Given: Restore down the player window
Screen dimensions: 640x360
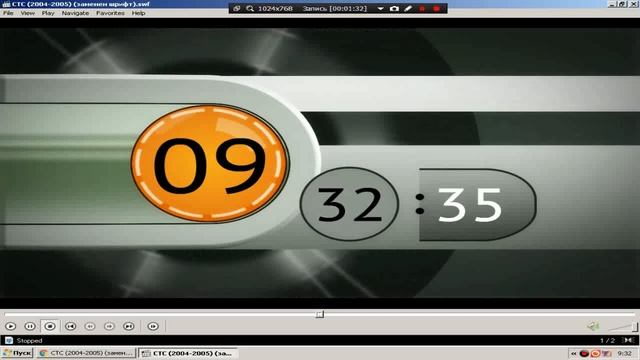Looking at the screenshot, I should point(622,4).
